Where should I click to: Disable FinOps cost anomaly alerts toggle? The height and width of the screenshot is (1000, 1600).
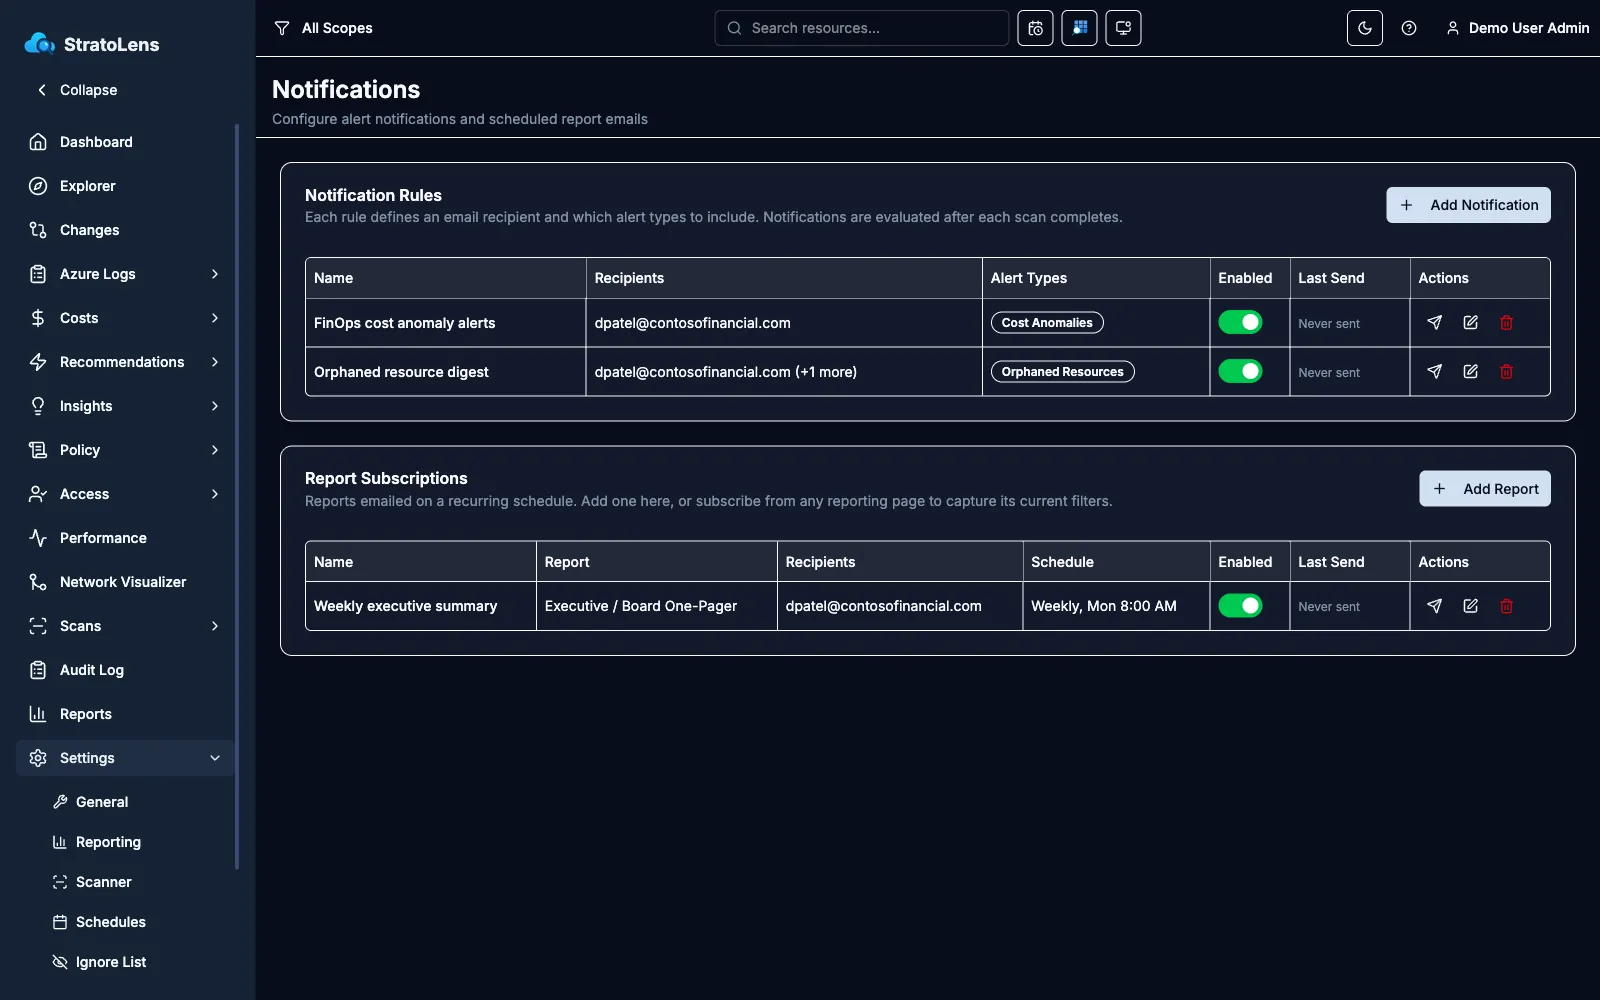(x=1240, y=322)
